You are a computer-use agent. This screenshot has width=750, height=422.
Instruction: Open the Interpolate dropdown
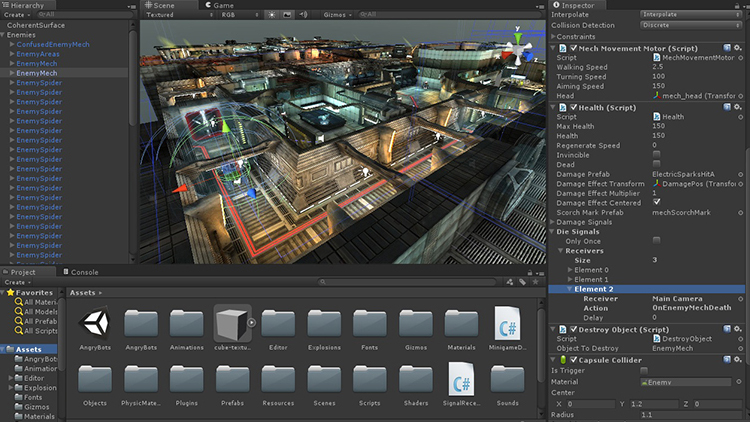[x=691, y=14]
